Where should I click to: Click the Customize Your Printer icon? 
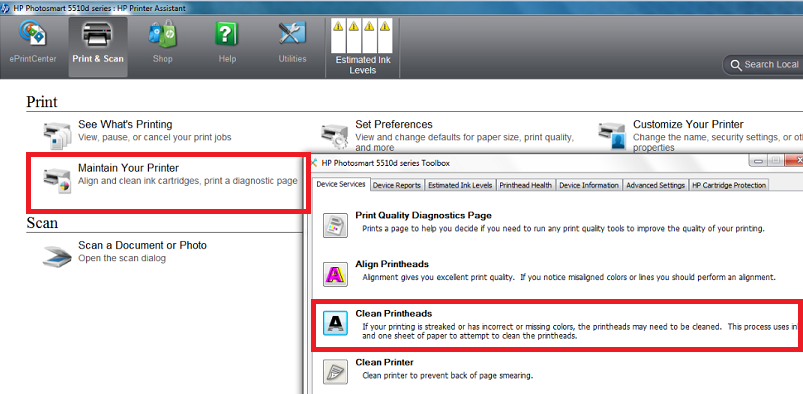[x=612, y=135]
